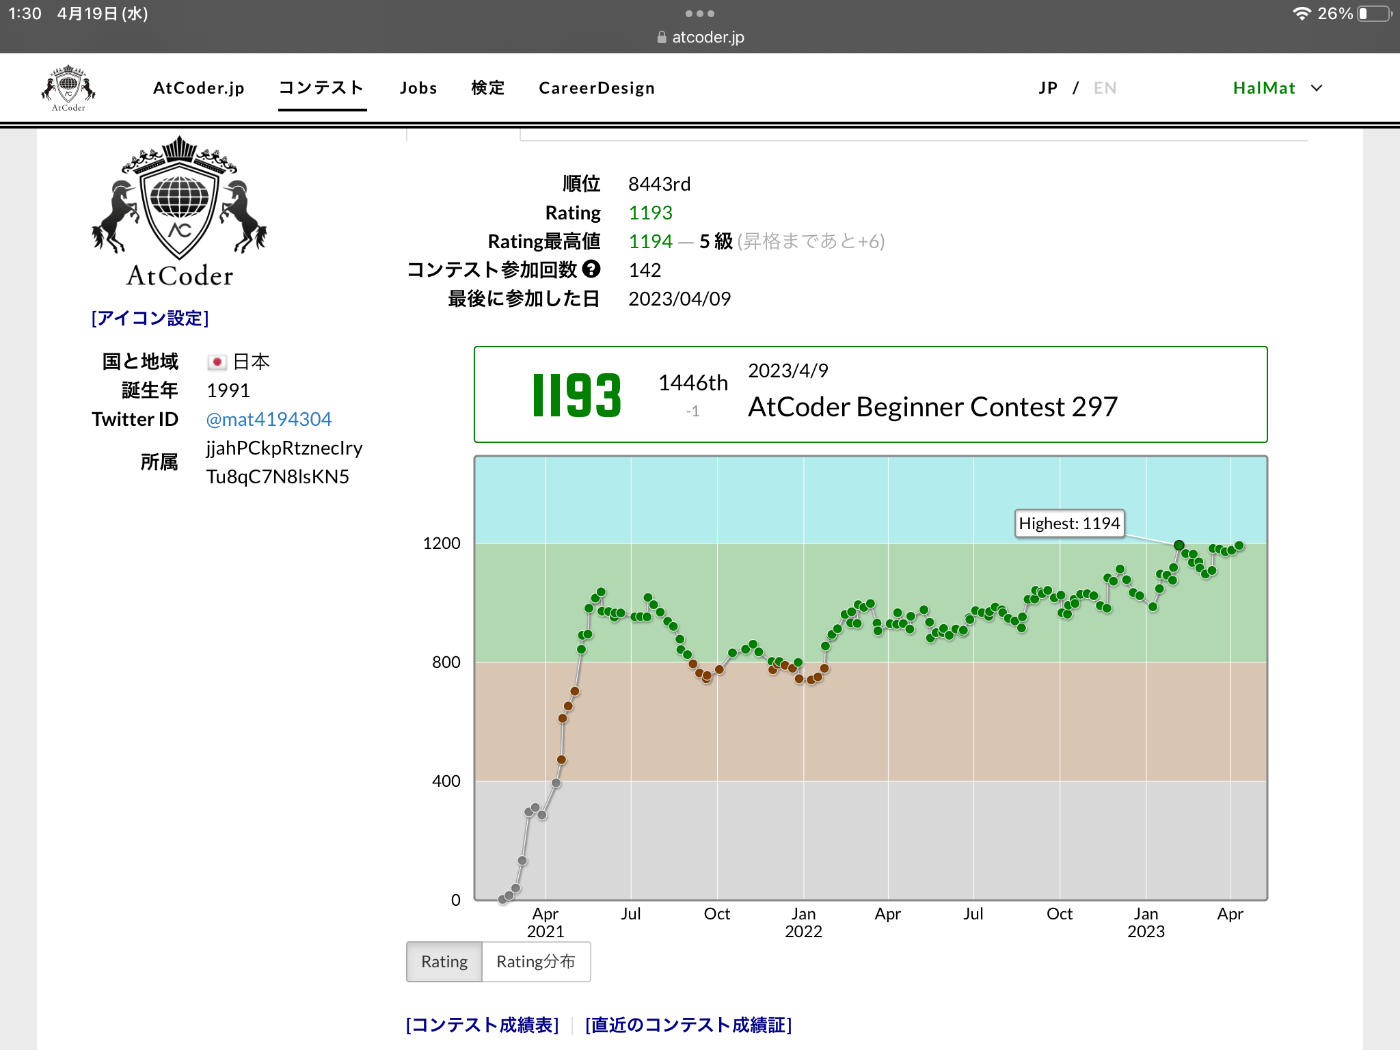The image size is (1400, 1050).
Task: Click the 5 級 kyu label
Action: click(x=716, y=241)
